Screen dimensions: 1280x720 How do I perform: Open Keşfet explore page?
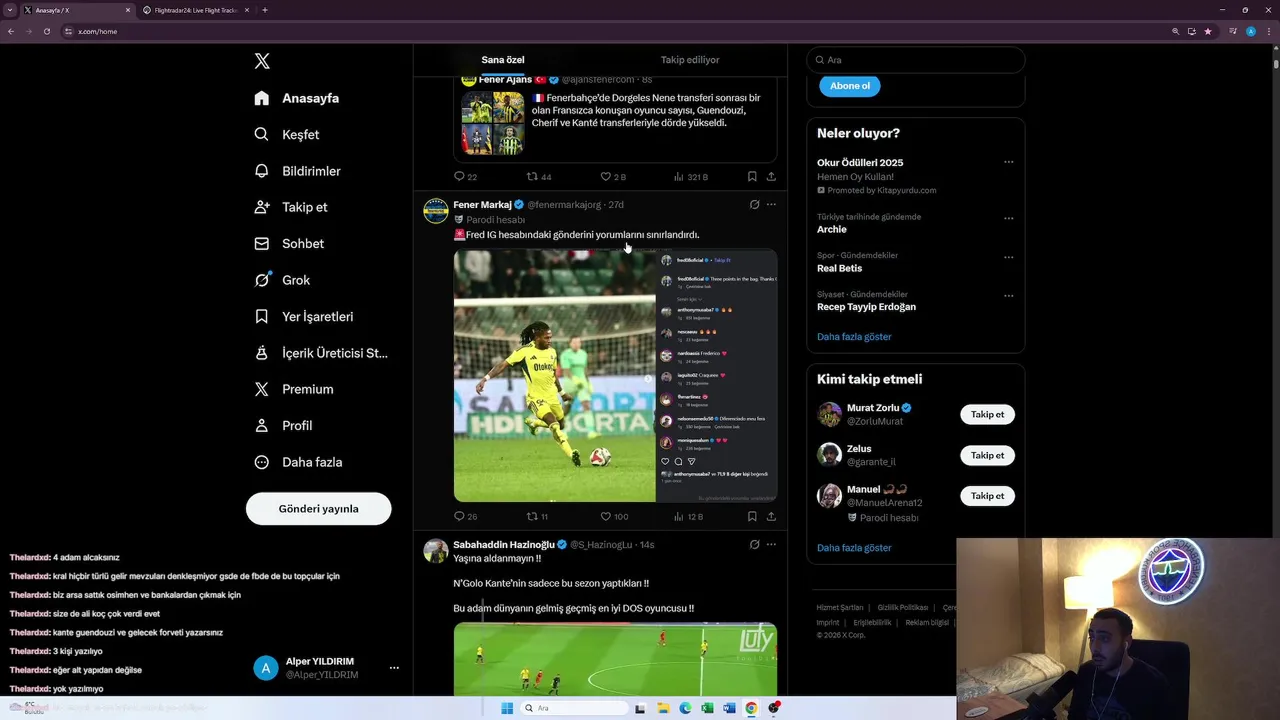click(x=287, y=134)
